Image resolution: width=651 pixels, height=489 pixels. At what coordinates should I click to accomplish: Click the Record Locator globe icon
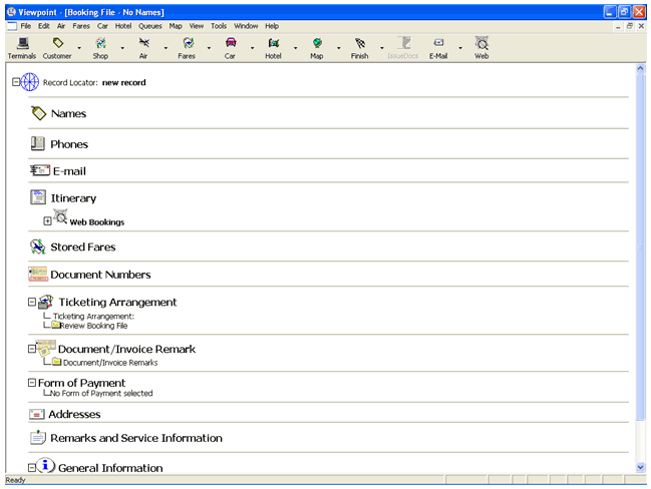[x=30, y=82]
